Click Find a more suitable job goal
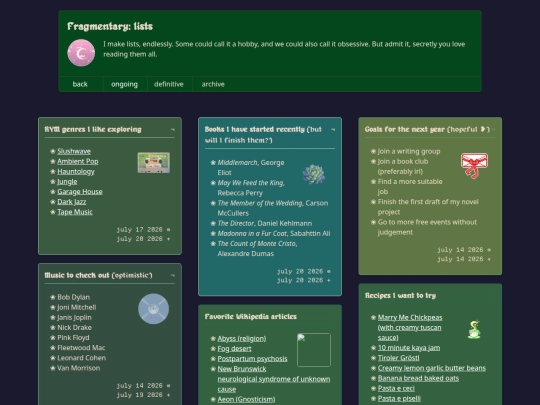The image size is (540, 405). tap(410, 186)
